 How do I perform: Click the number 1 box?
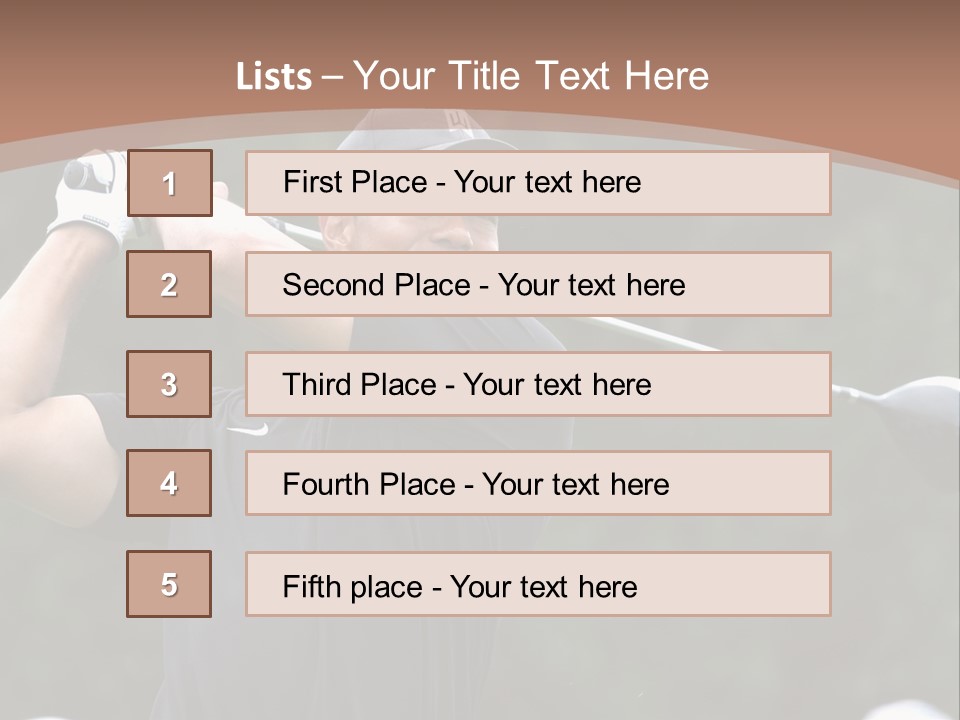click(169, 183)
